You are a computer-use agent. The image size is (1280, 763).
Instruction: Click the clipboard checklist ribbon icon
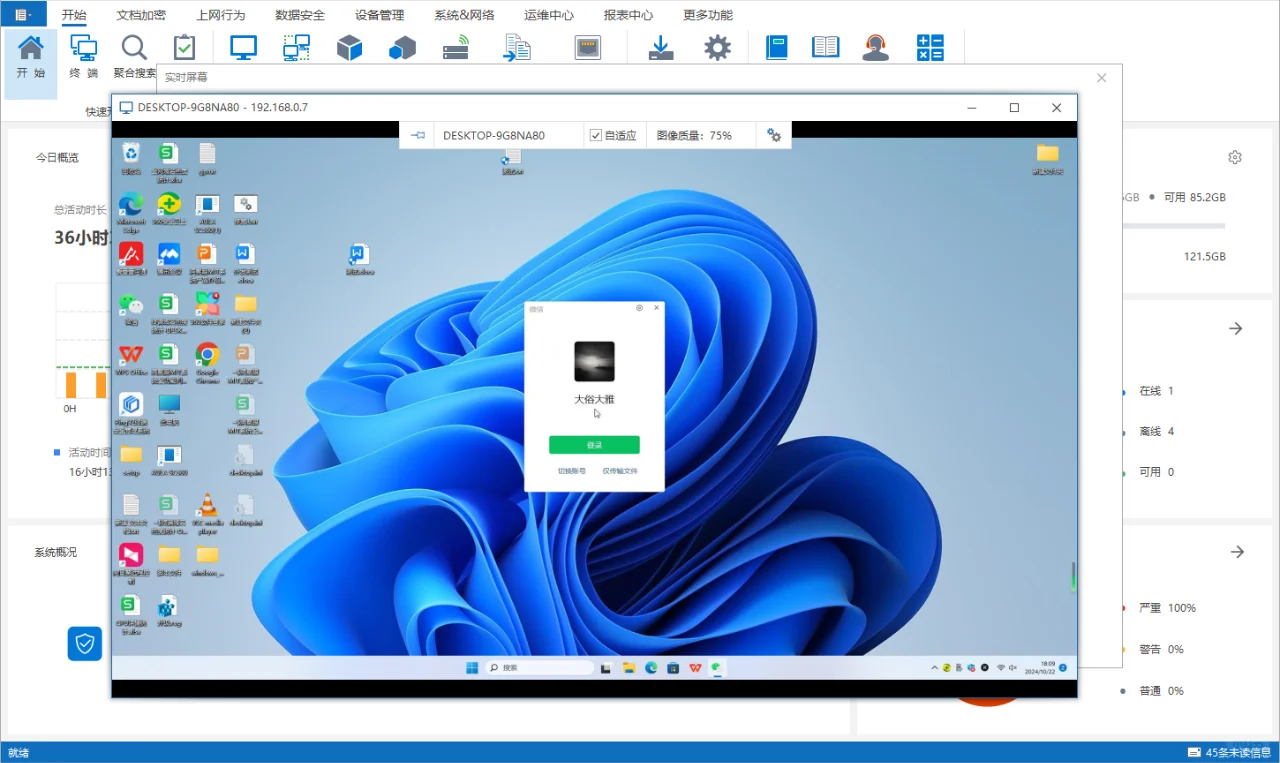click(184, 48)
